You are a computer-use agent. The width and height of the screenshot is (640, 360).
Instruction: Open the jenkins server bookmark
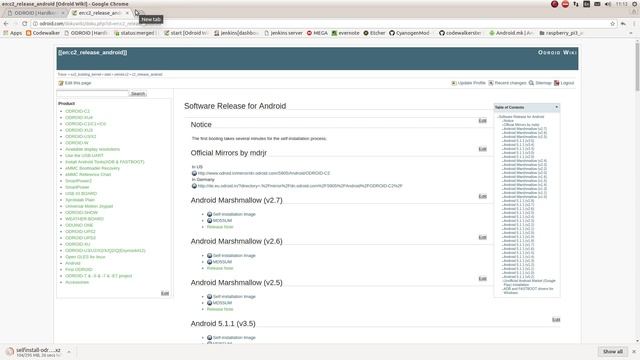pyautogui.click(x=283, y=33)
